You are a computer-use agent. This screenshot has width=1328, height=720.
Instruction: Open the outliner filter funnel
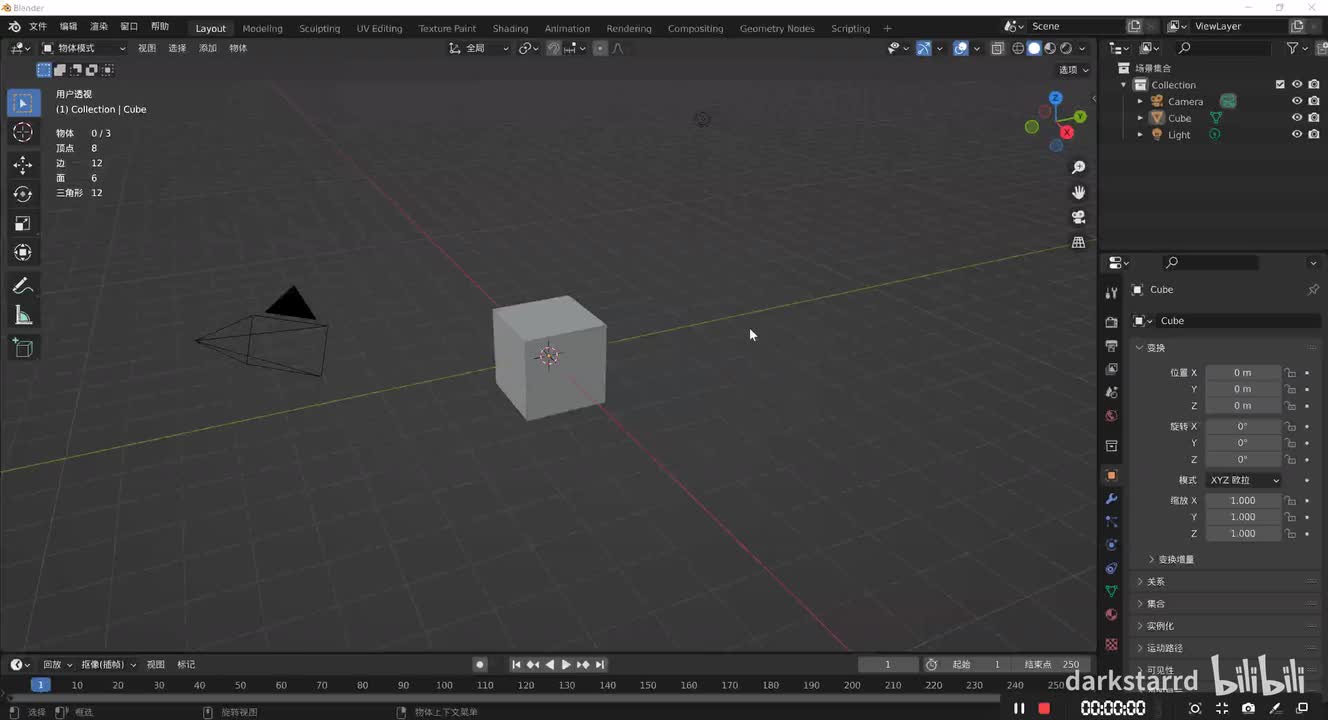click(x=1292, y=48)
